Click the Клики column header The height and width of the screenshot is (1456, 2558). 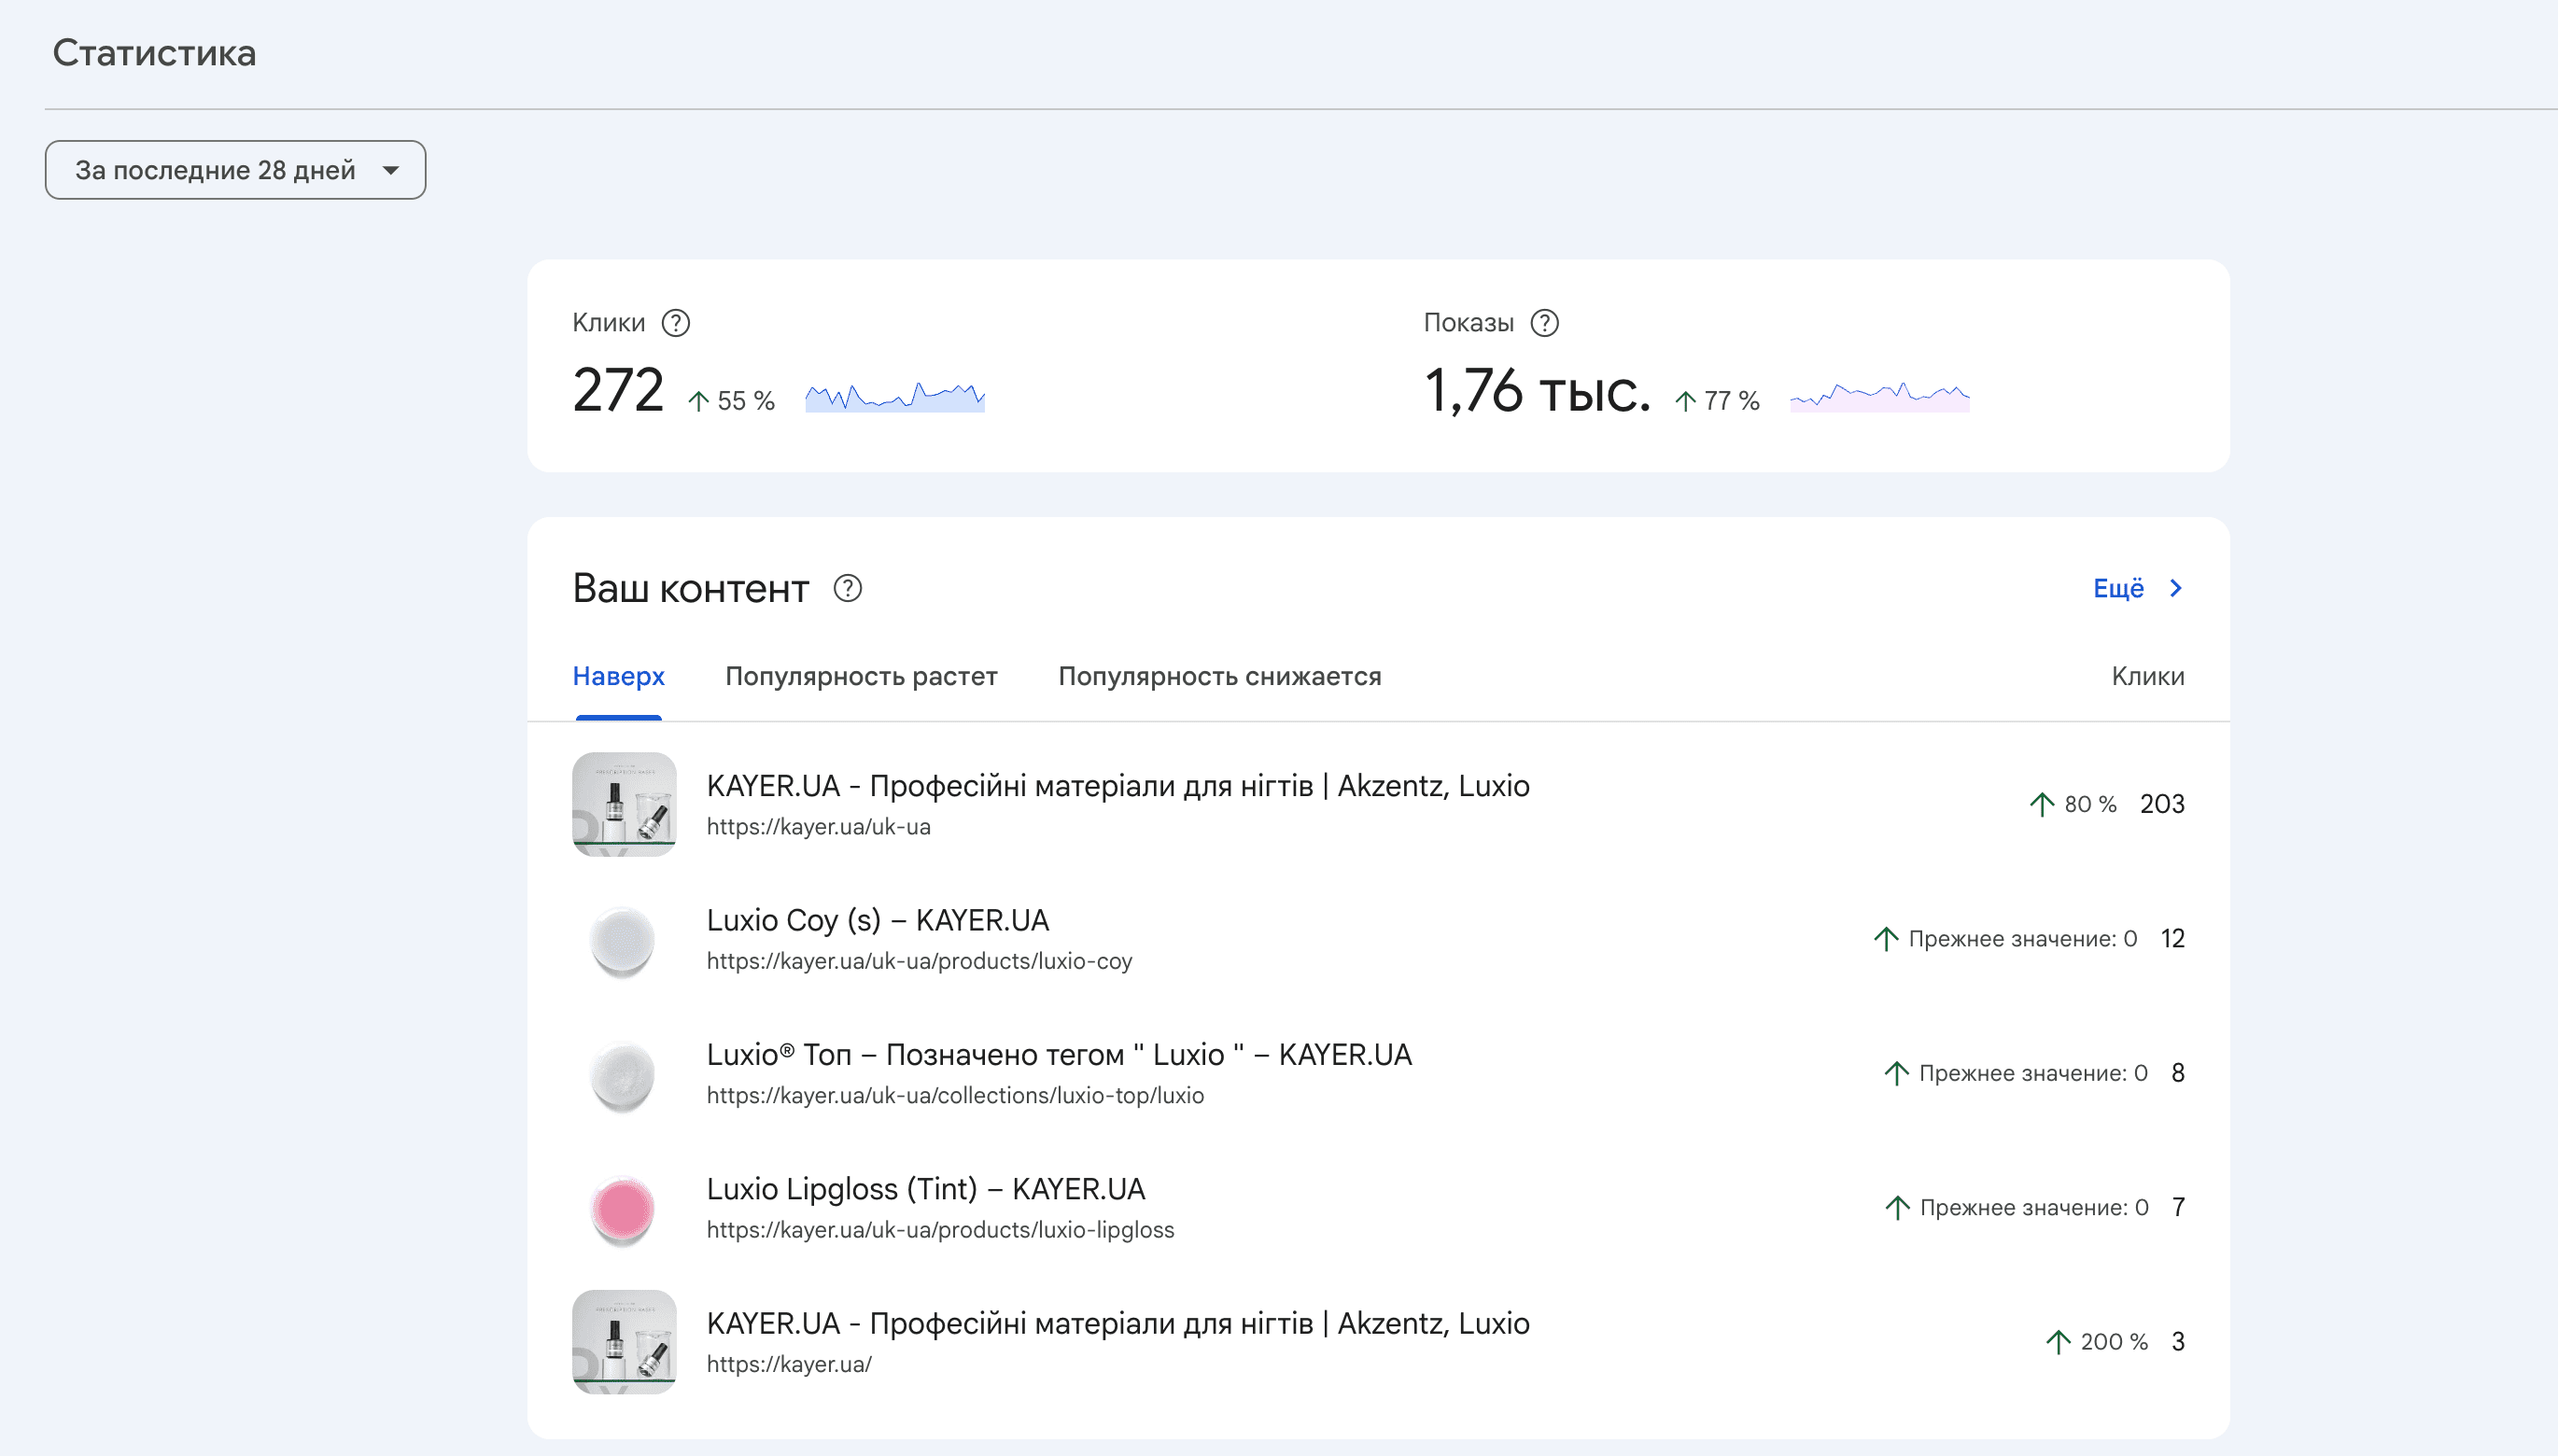[2148, 677]
